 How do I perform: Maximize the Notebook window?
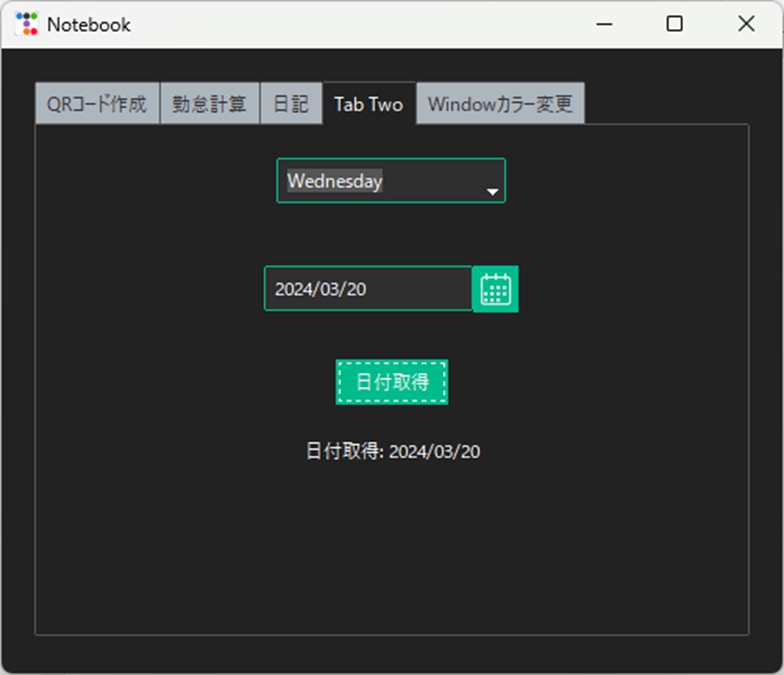tap(674, 24)
